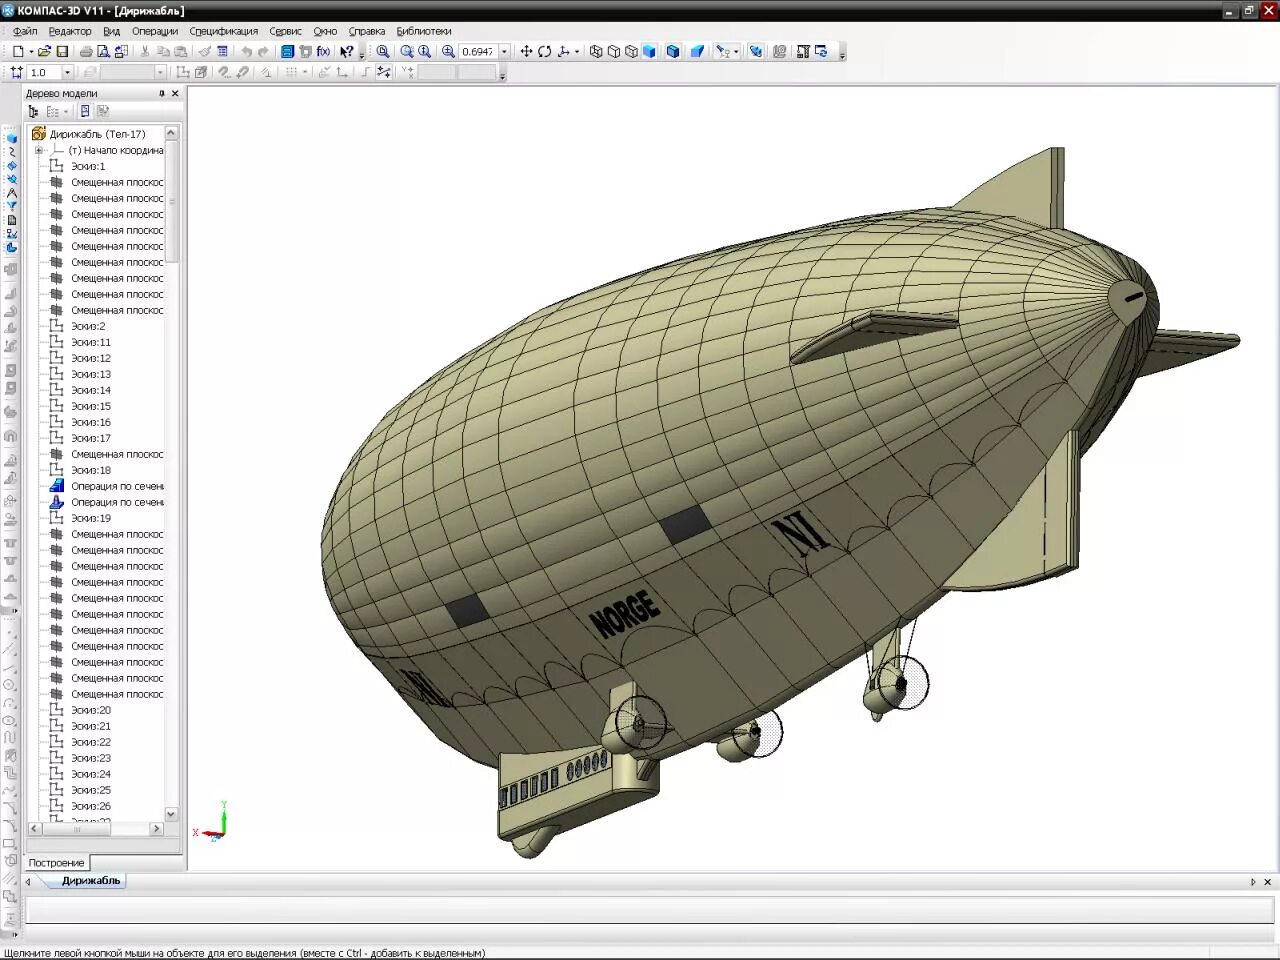Open the Файл menu
The height and width of the screenshot is (960, 1280).
[25, 31]
